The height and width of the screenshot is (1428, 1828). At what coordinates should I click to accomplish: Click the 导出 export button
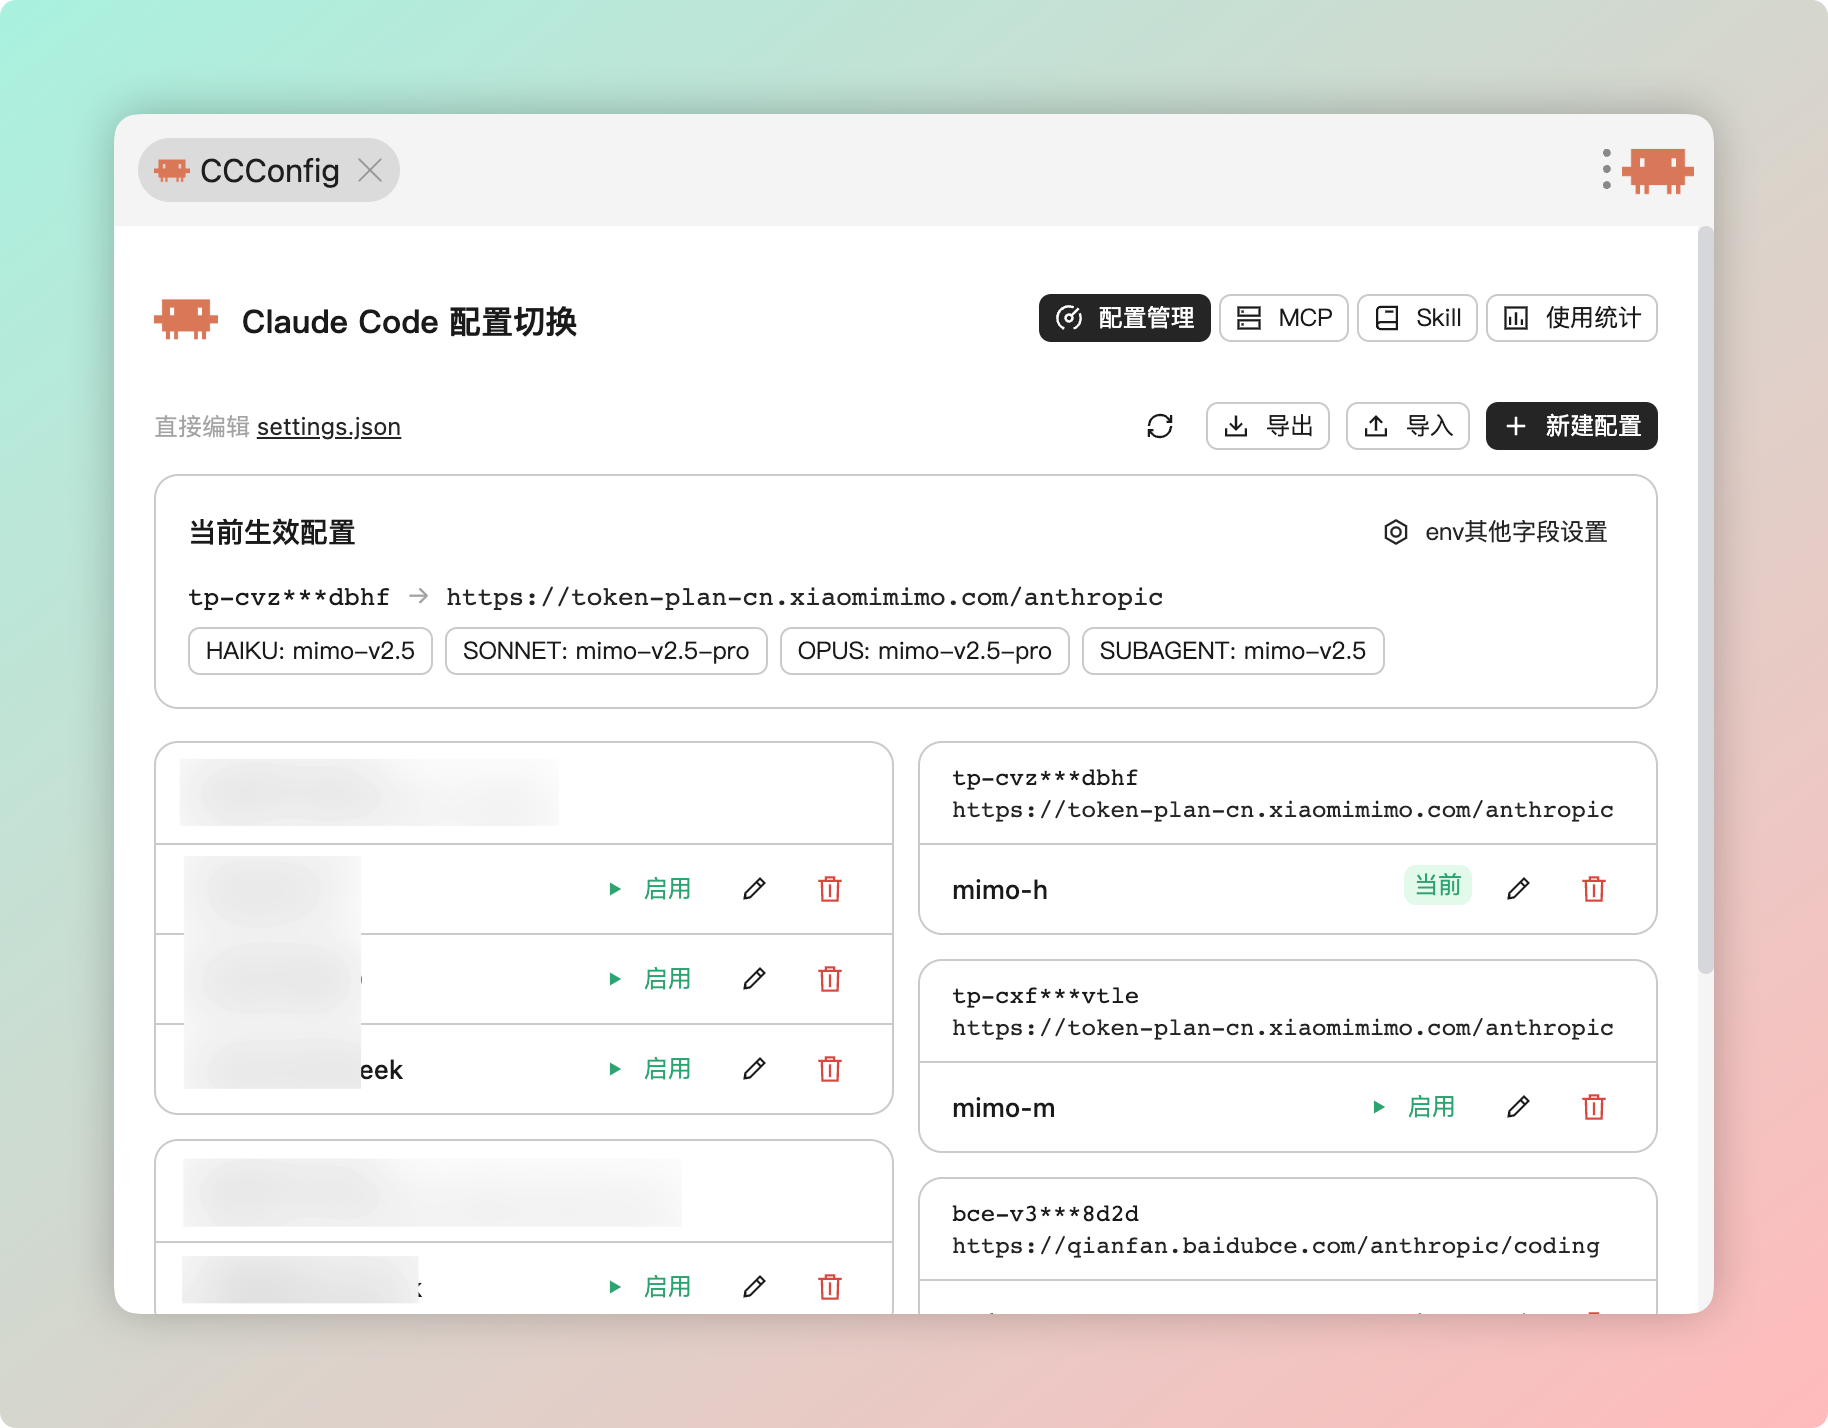coord(1268,426)
